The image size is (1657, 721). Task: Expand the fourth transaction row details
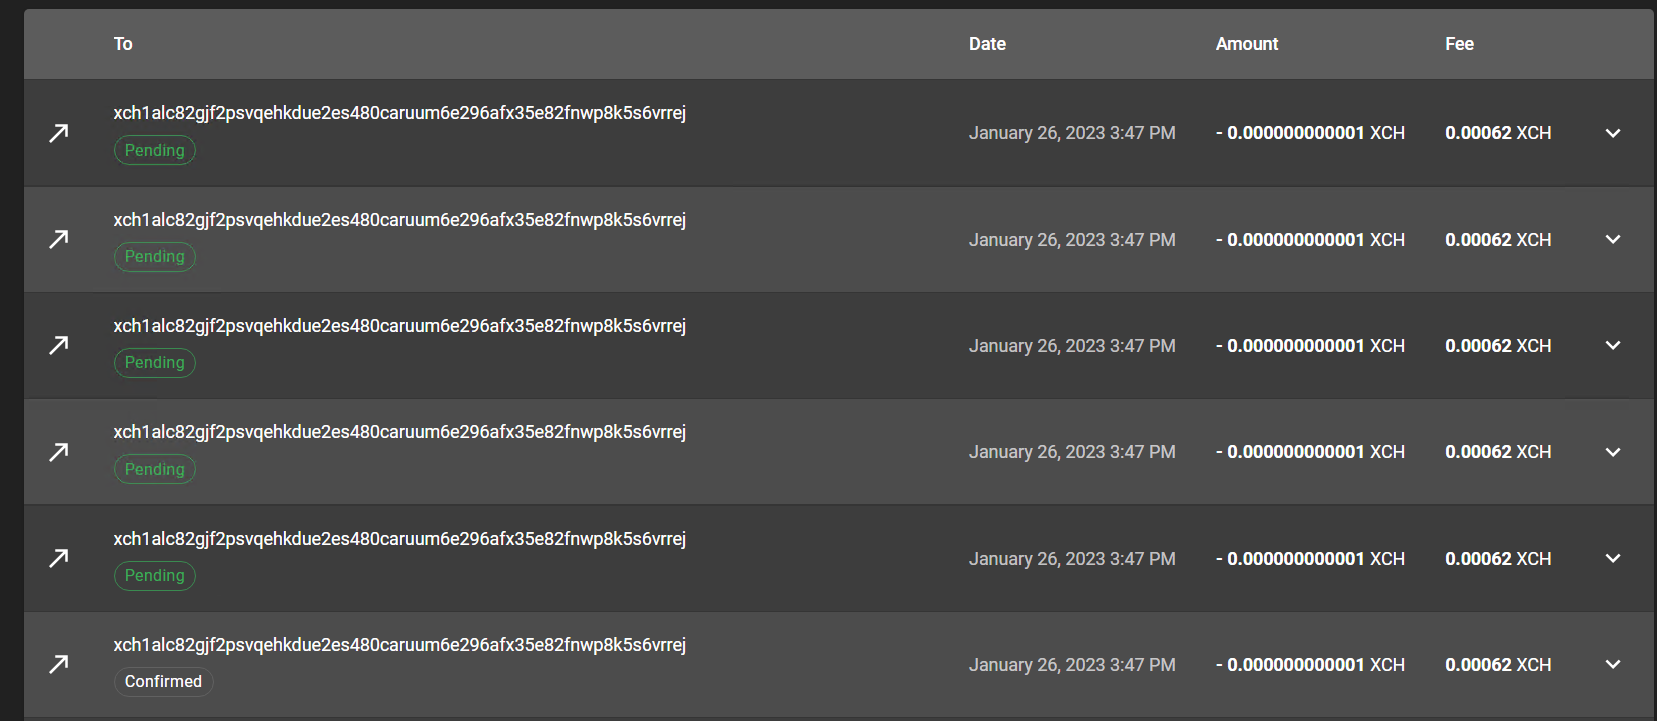[1613, 451]
